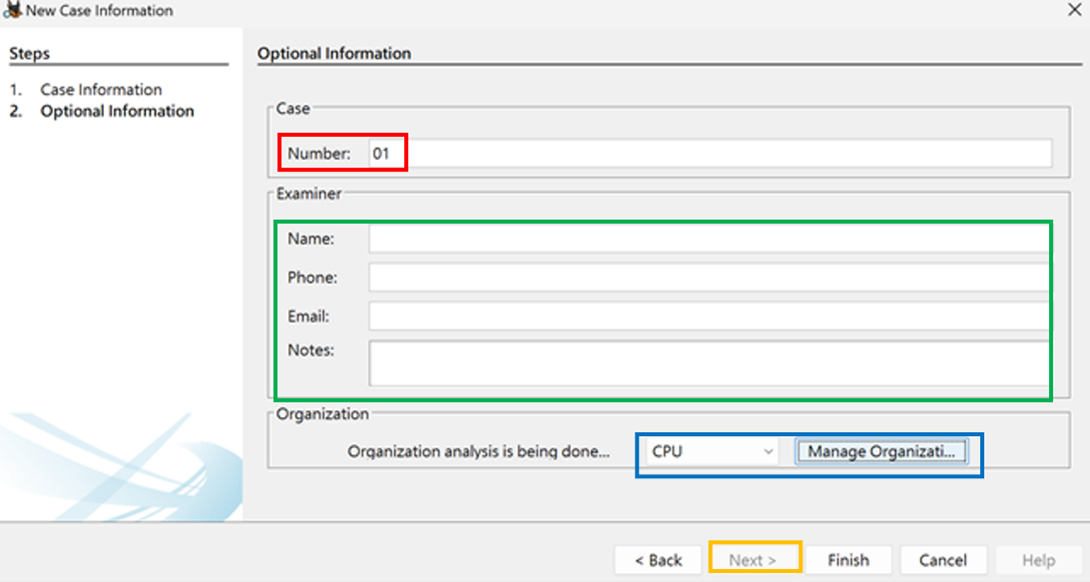Go back with the Back button
The image size is (1090, 582).
tap(658, 560)
